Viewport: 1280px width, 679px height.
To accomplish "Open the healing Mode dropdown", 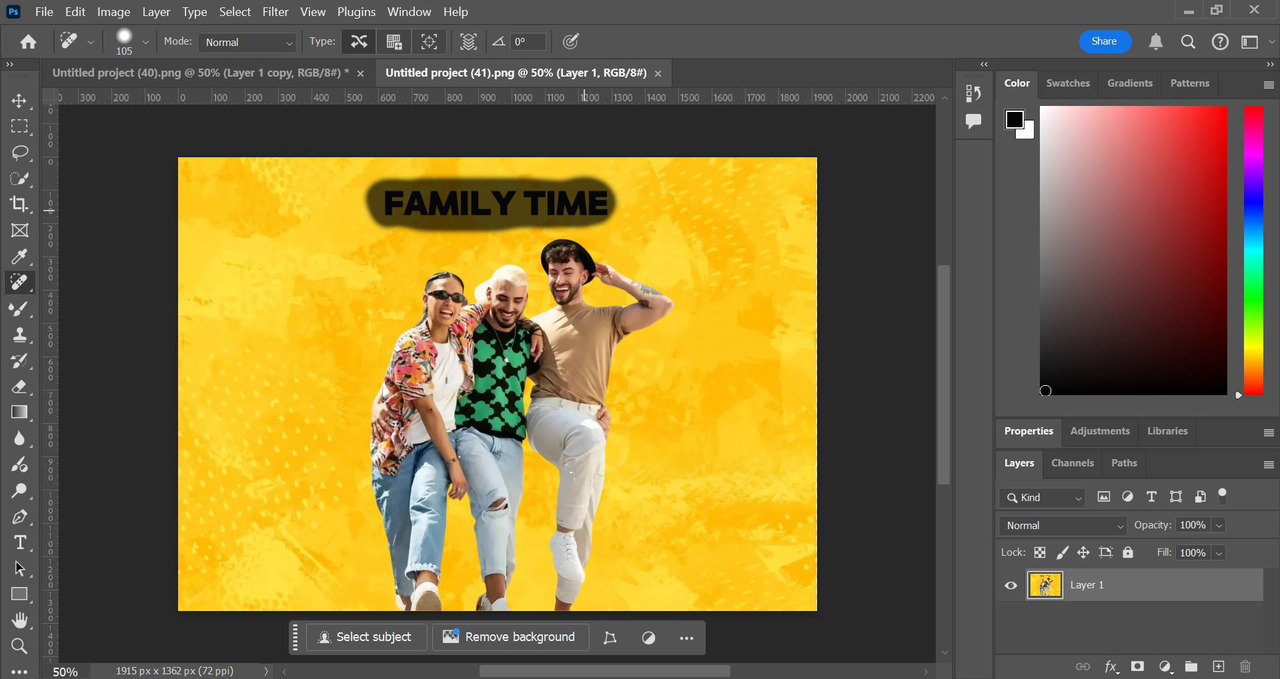I will point(247,42).
